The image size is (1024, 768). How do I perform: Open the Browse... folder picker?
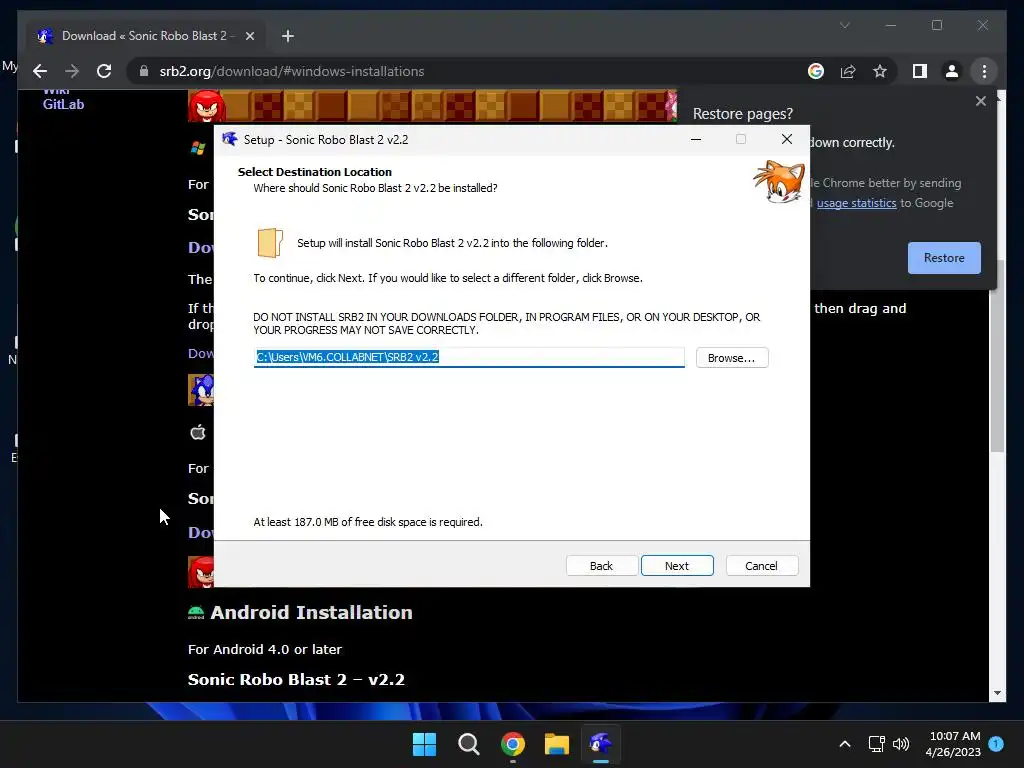731,358
